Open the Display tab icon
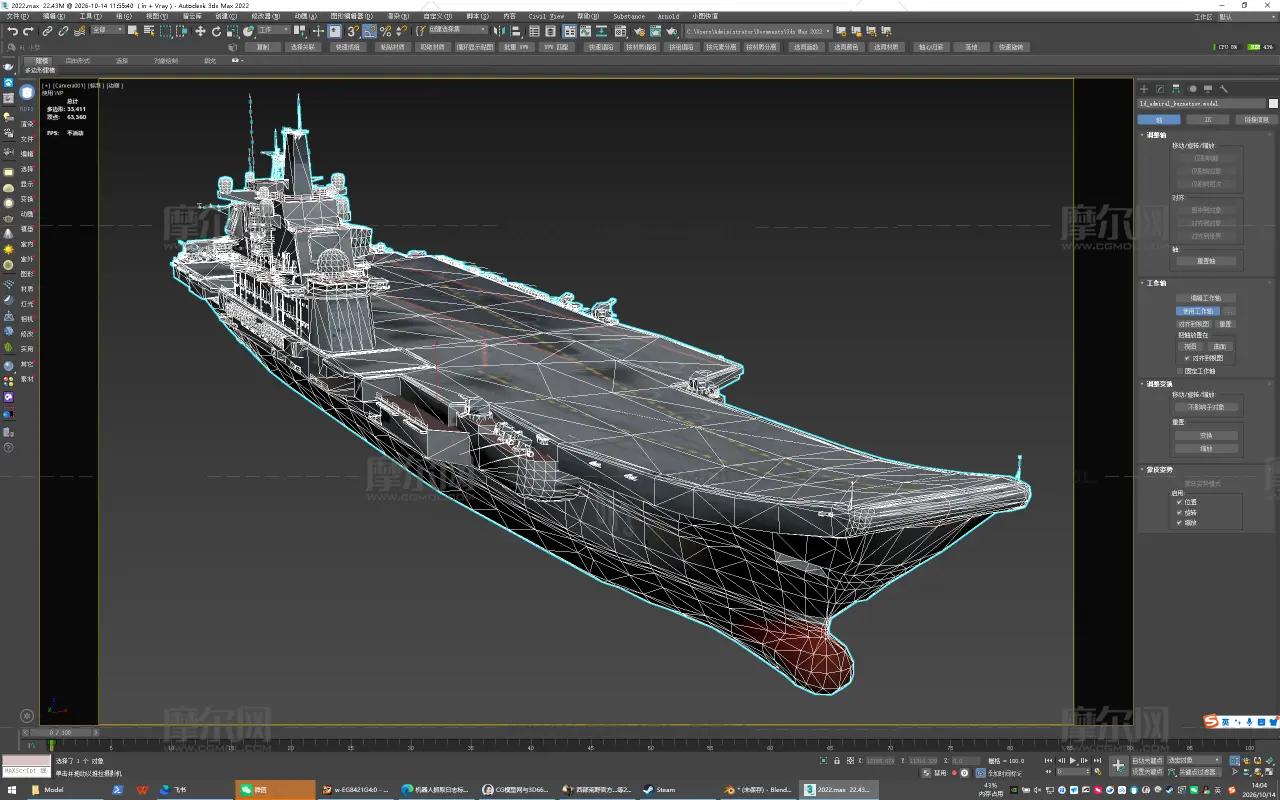This screenshot has height=800, width=1280. [x=1208, y=89]
